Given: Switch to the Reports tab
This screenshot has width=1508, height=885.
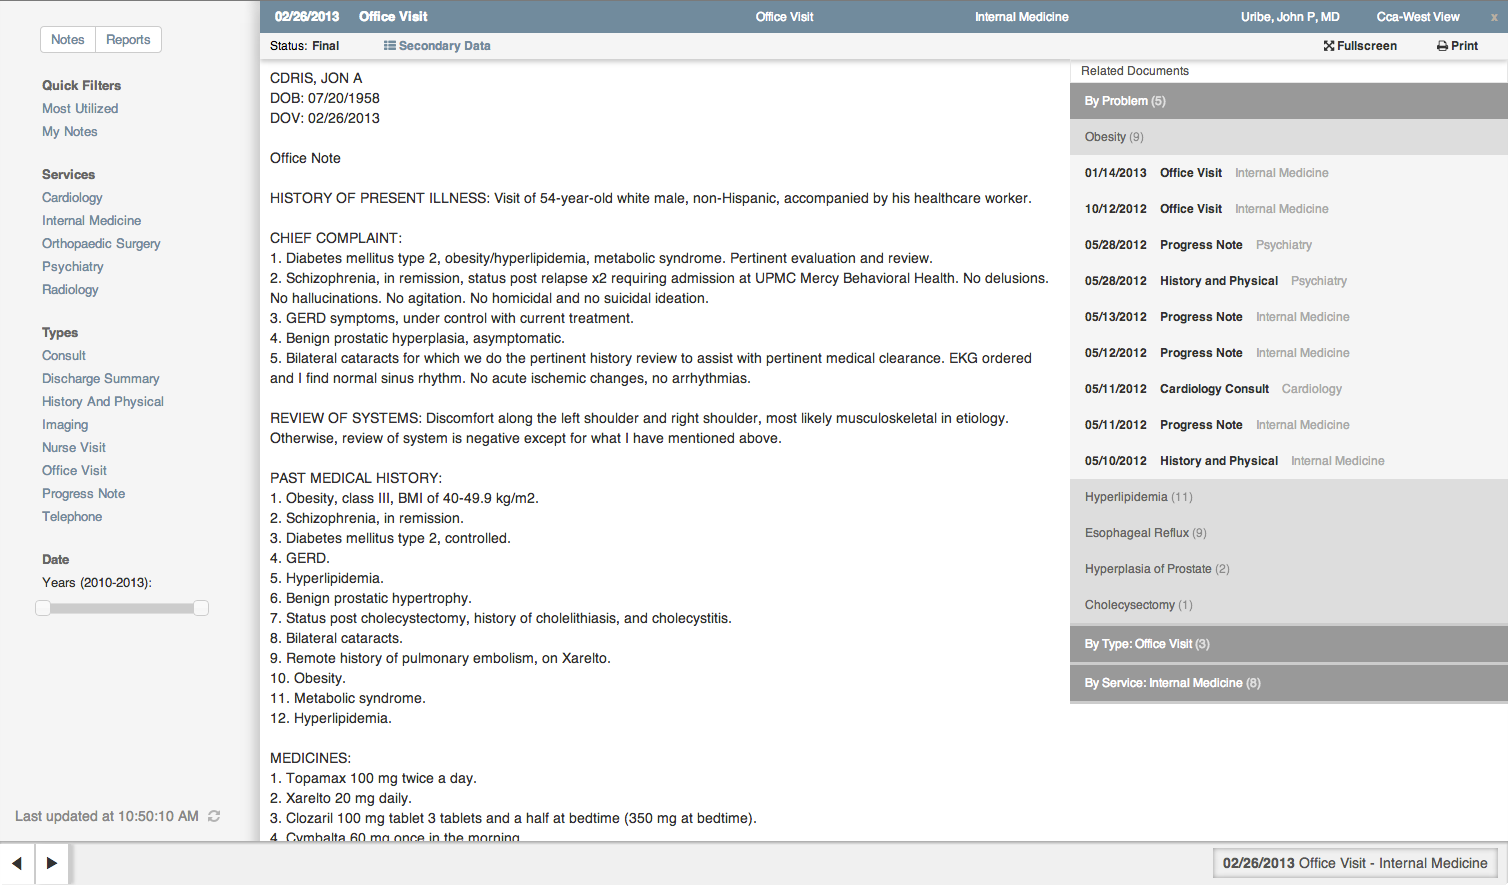Looking at the screenshot, I should coord(128,40).
